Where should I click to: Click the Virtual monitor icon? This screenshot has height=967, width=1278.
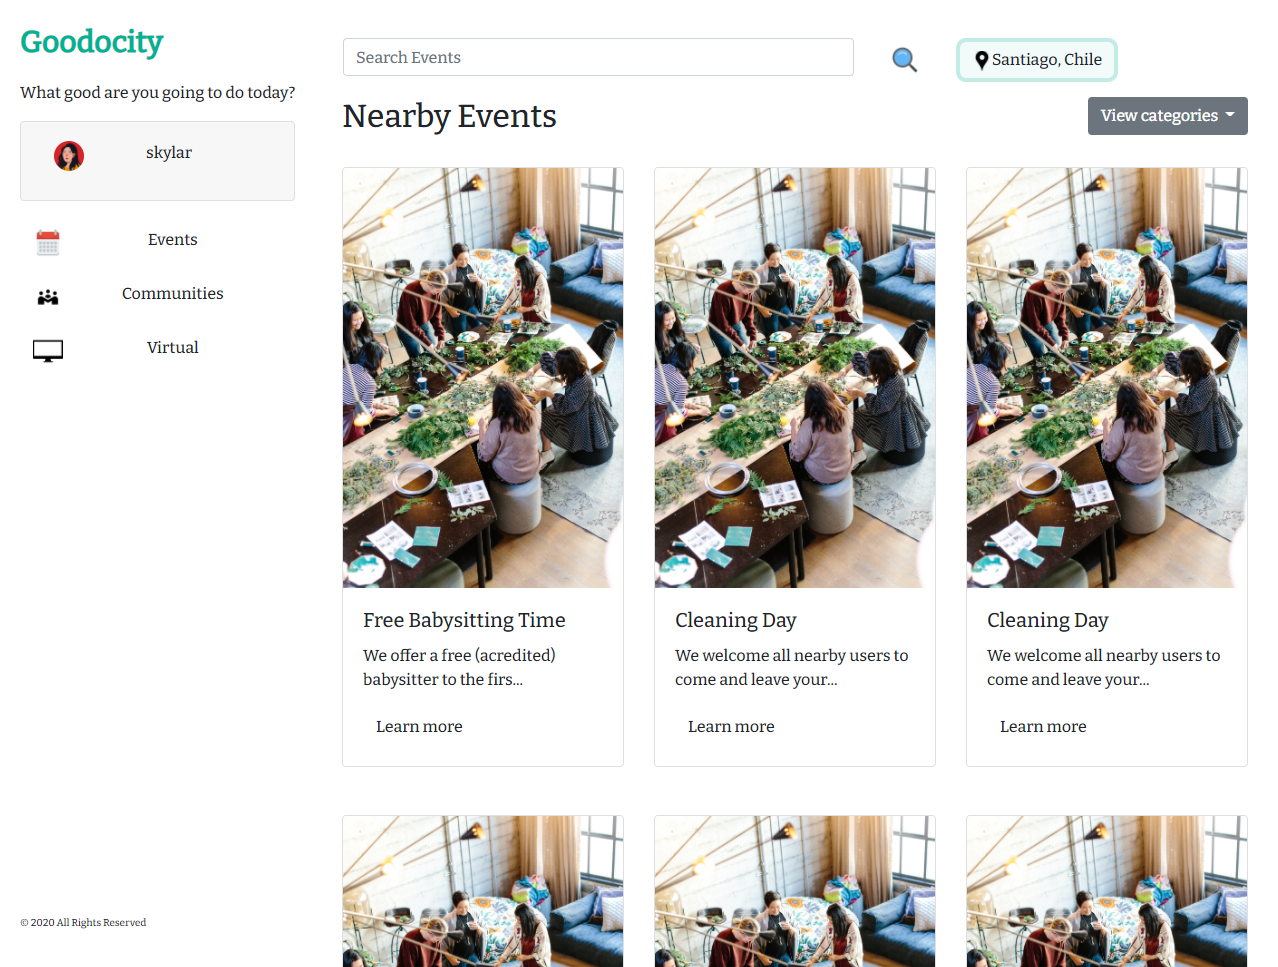(x=48, y=351)
